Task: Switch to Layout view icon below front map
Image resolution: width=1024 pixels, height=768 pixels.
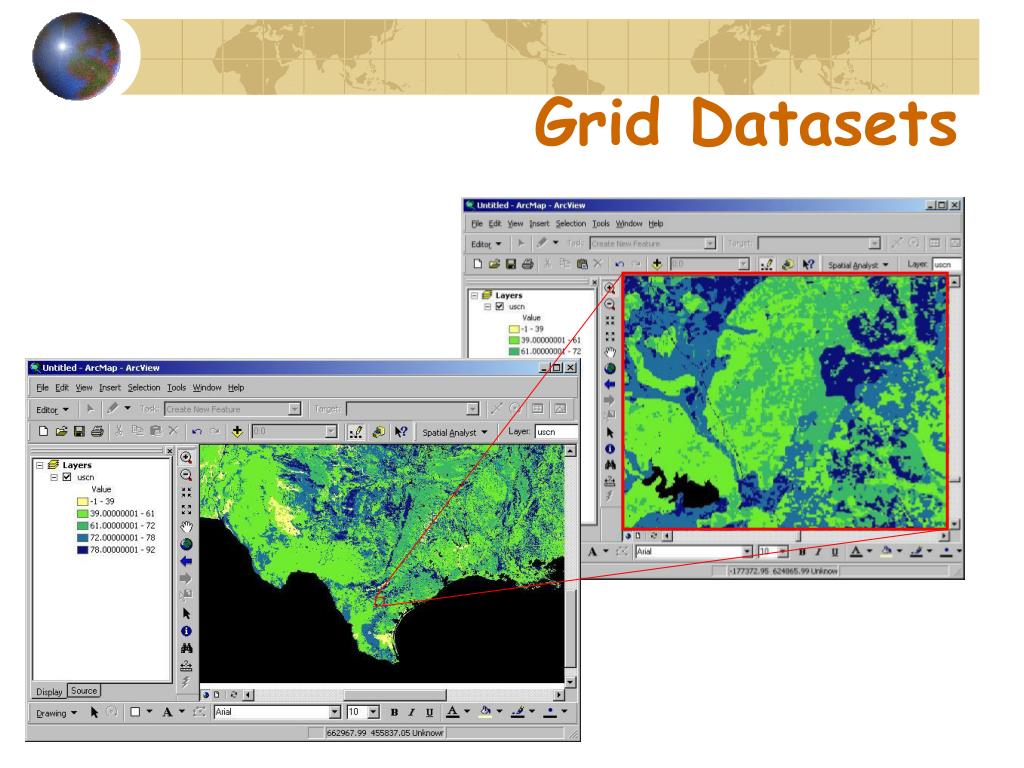Action: click(217, 695)
